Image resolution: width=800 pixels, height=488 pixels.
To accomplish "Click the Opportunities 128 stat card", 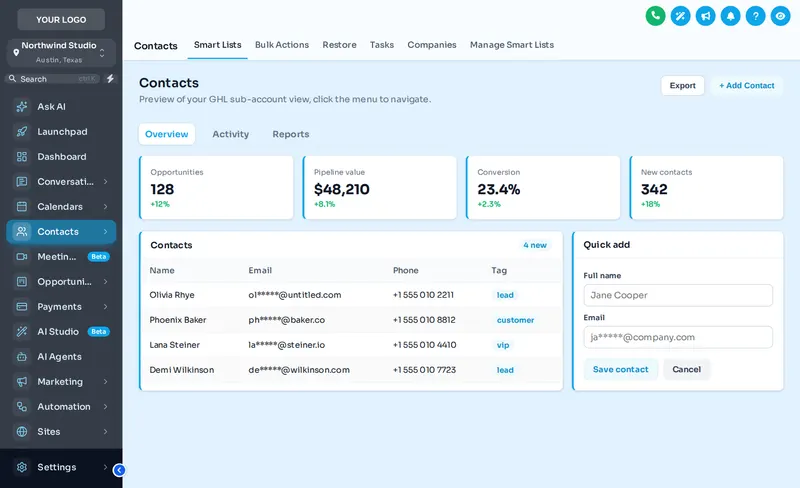I will [216, 188].
